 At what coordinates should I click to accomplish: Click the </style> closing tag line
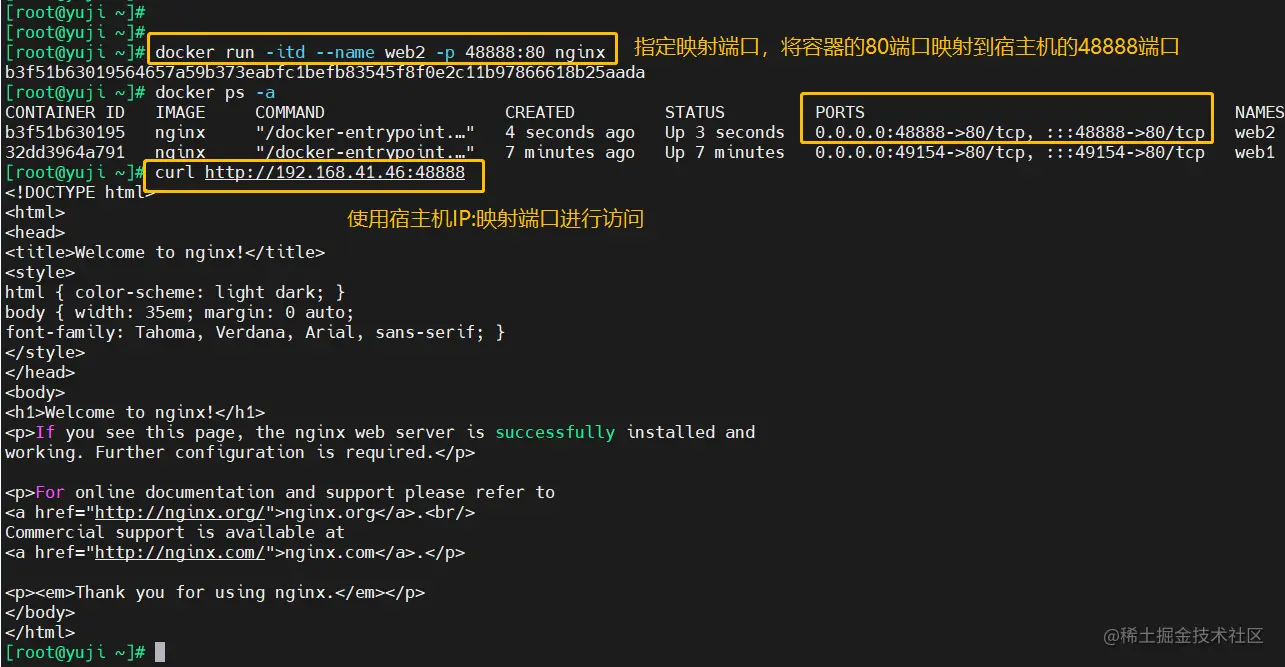(45, 352)
